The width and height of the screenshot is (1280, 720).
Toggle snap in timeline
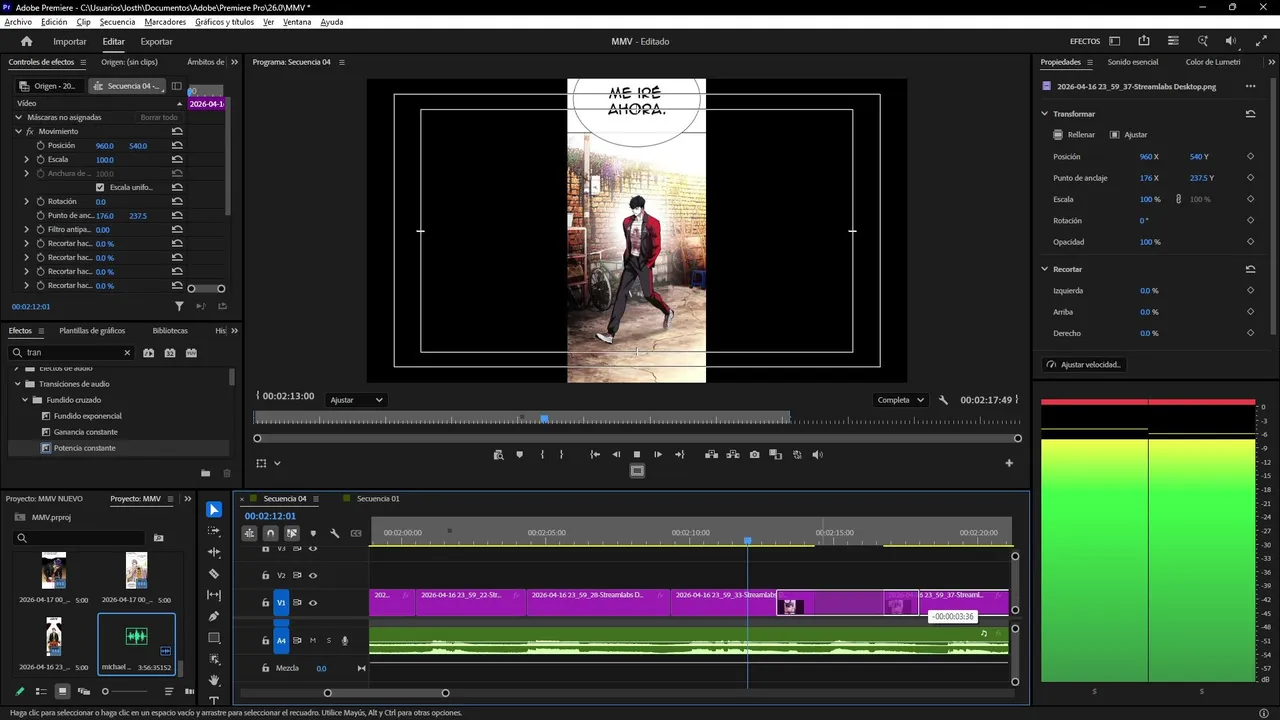pyautogui.click(x=270, y=533)
